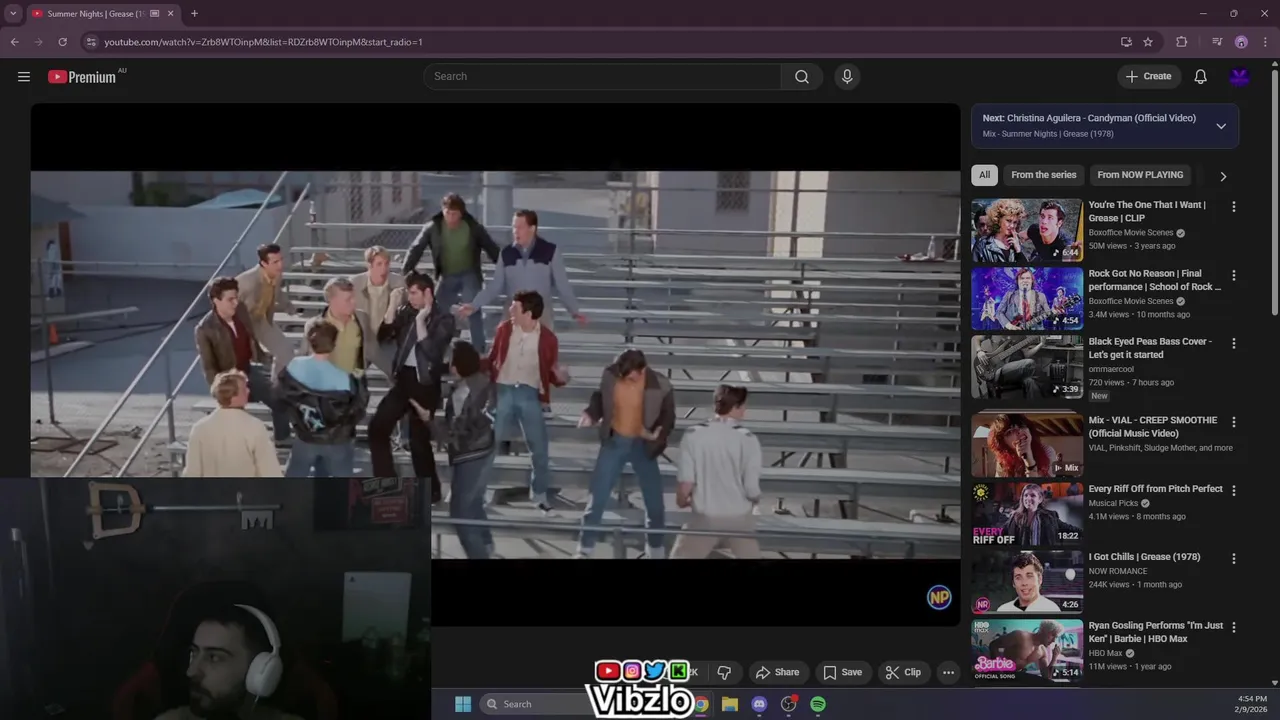Click the Windows taskbar Search box

coord(533,704)
